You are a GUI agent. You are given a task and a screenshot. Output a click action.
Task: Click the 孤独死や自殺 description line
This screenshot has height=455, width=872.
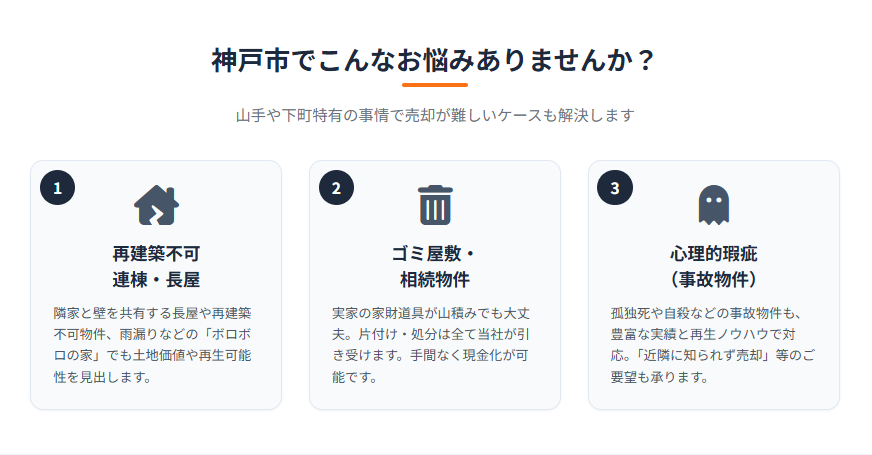click(706, 313)
